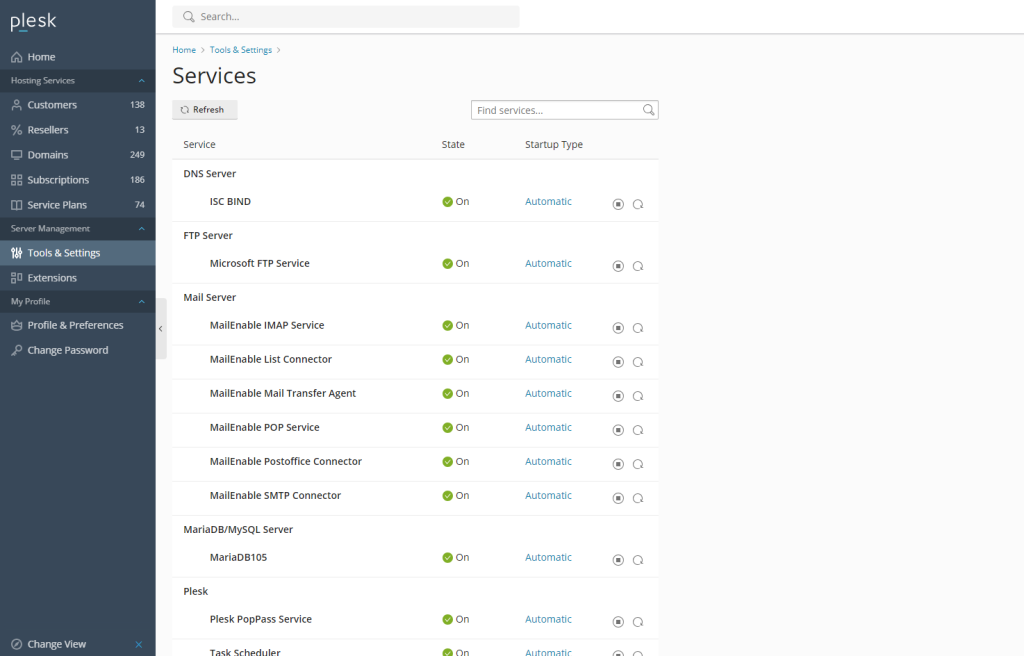Stop MailEnable POP Service
The width and height of the screenshot is (1024, 656).
pyautogui.click(x=618, y=430)
